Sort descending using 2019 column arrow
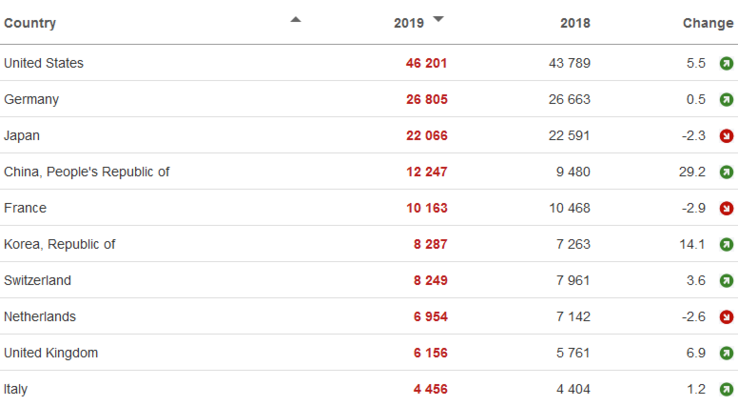738x406 pixels. coord(438,19)
